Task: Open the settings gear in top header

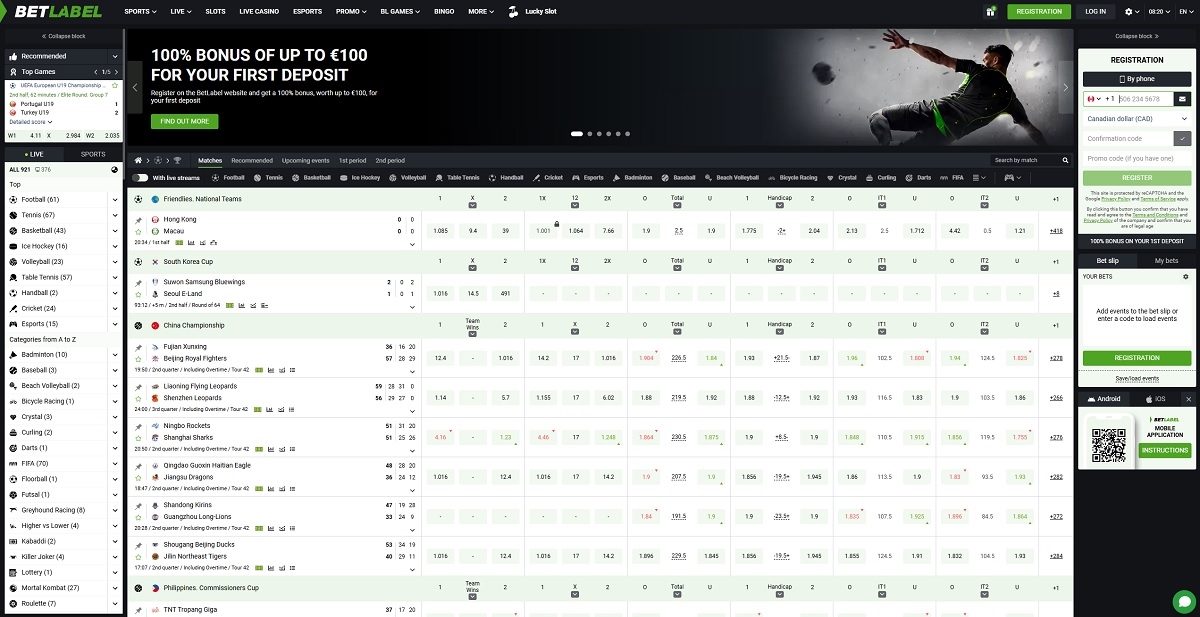Action: coord(1131,11)
